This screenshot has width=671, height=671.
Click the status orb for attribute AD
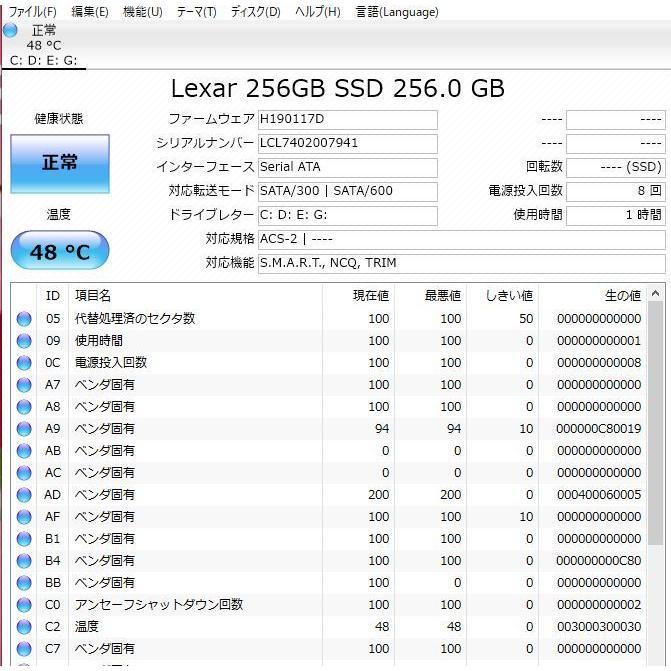[24, 495]
